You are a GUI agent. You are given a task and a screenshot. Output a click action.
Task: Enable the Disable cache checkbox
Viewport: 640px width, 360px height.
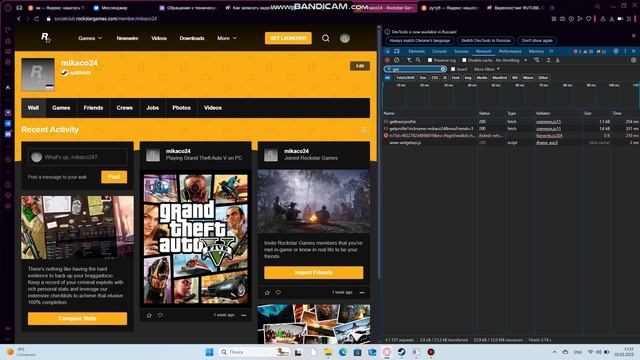464,60
